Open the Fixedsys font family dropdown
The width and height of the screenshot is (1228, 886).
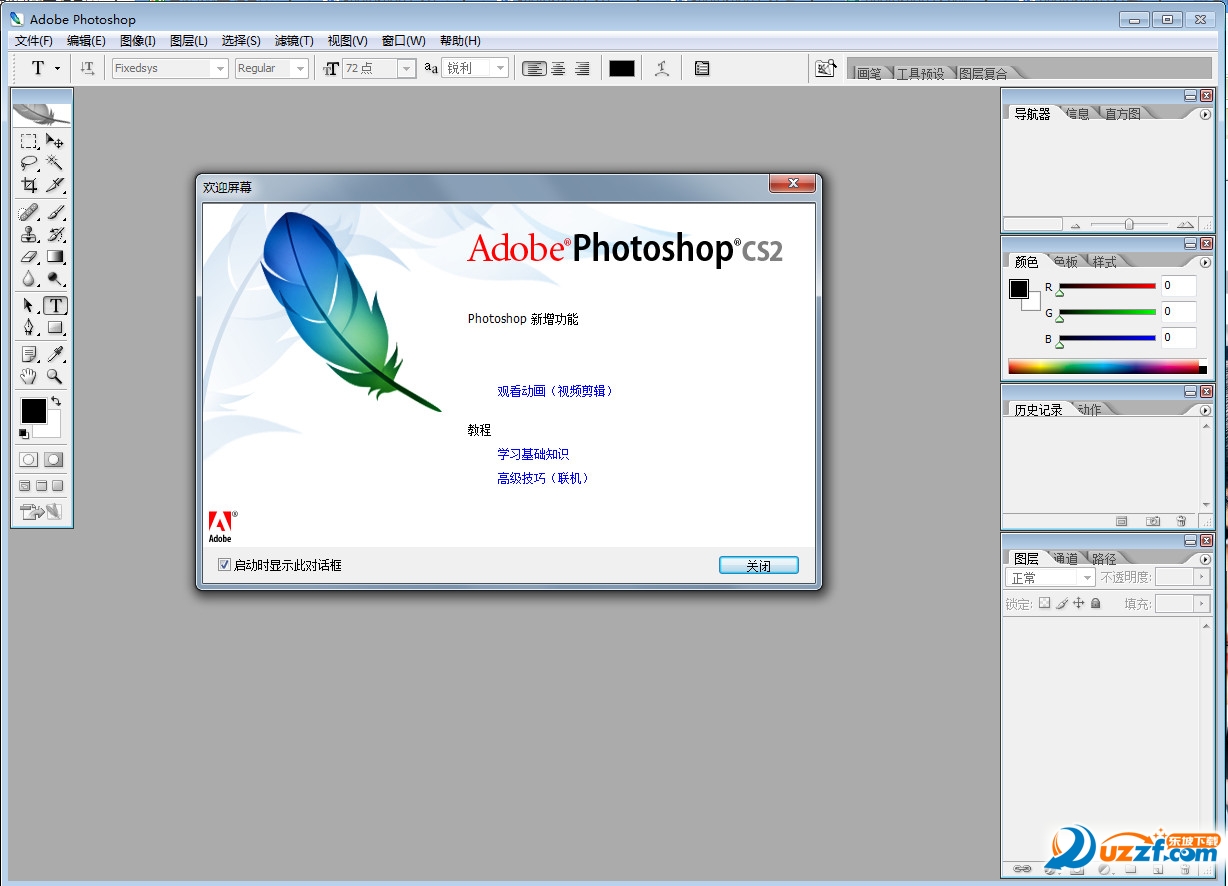pos(220,68)
